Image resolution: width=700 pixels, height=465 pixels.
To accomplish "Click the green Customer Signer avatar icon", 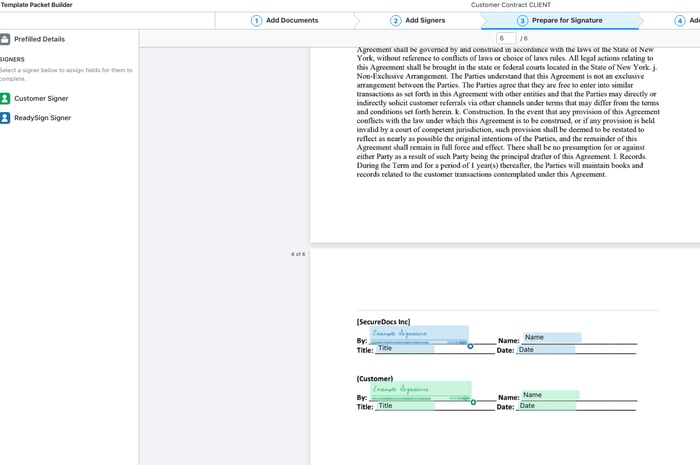I will click(x=5, y=98).
